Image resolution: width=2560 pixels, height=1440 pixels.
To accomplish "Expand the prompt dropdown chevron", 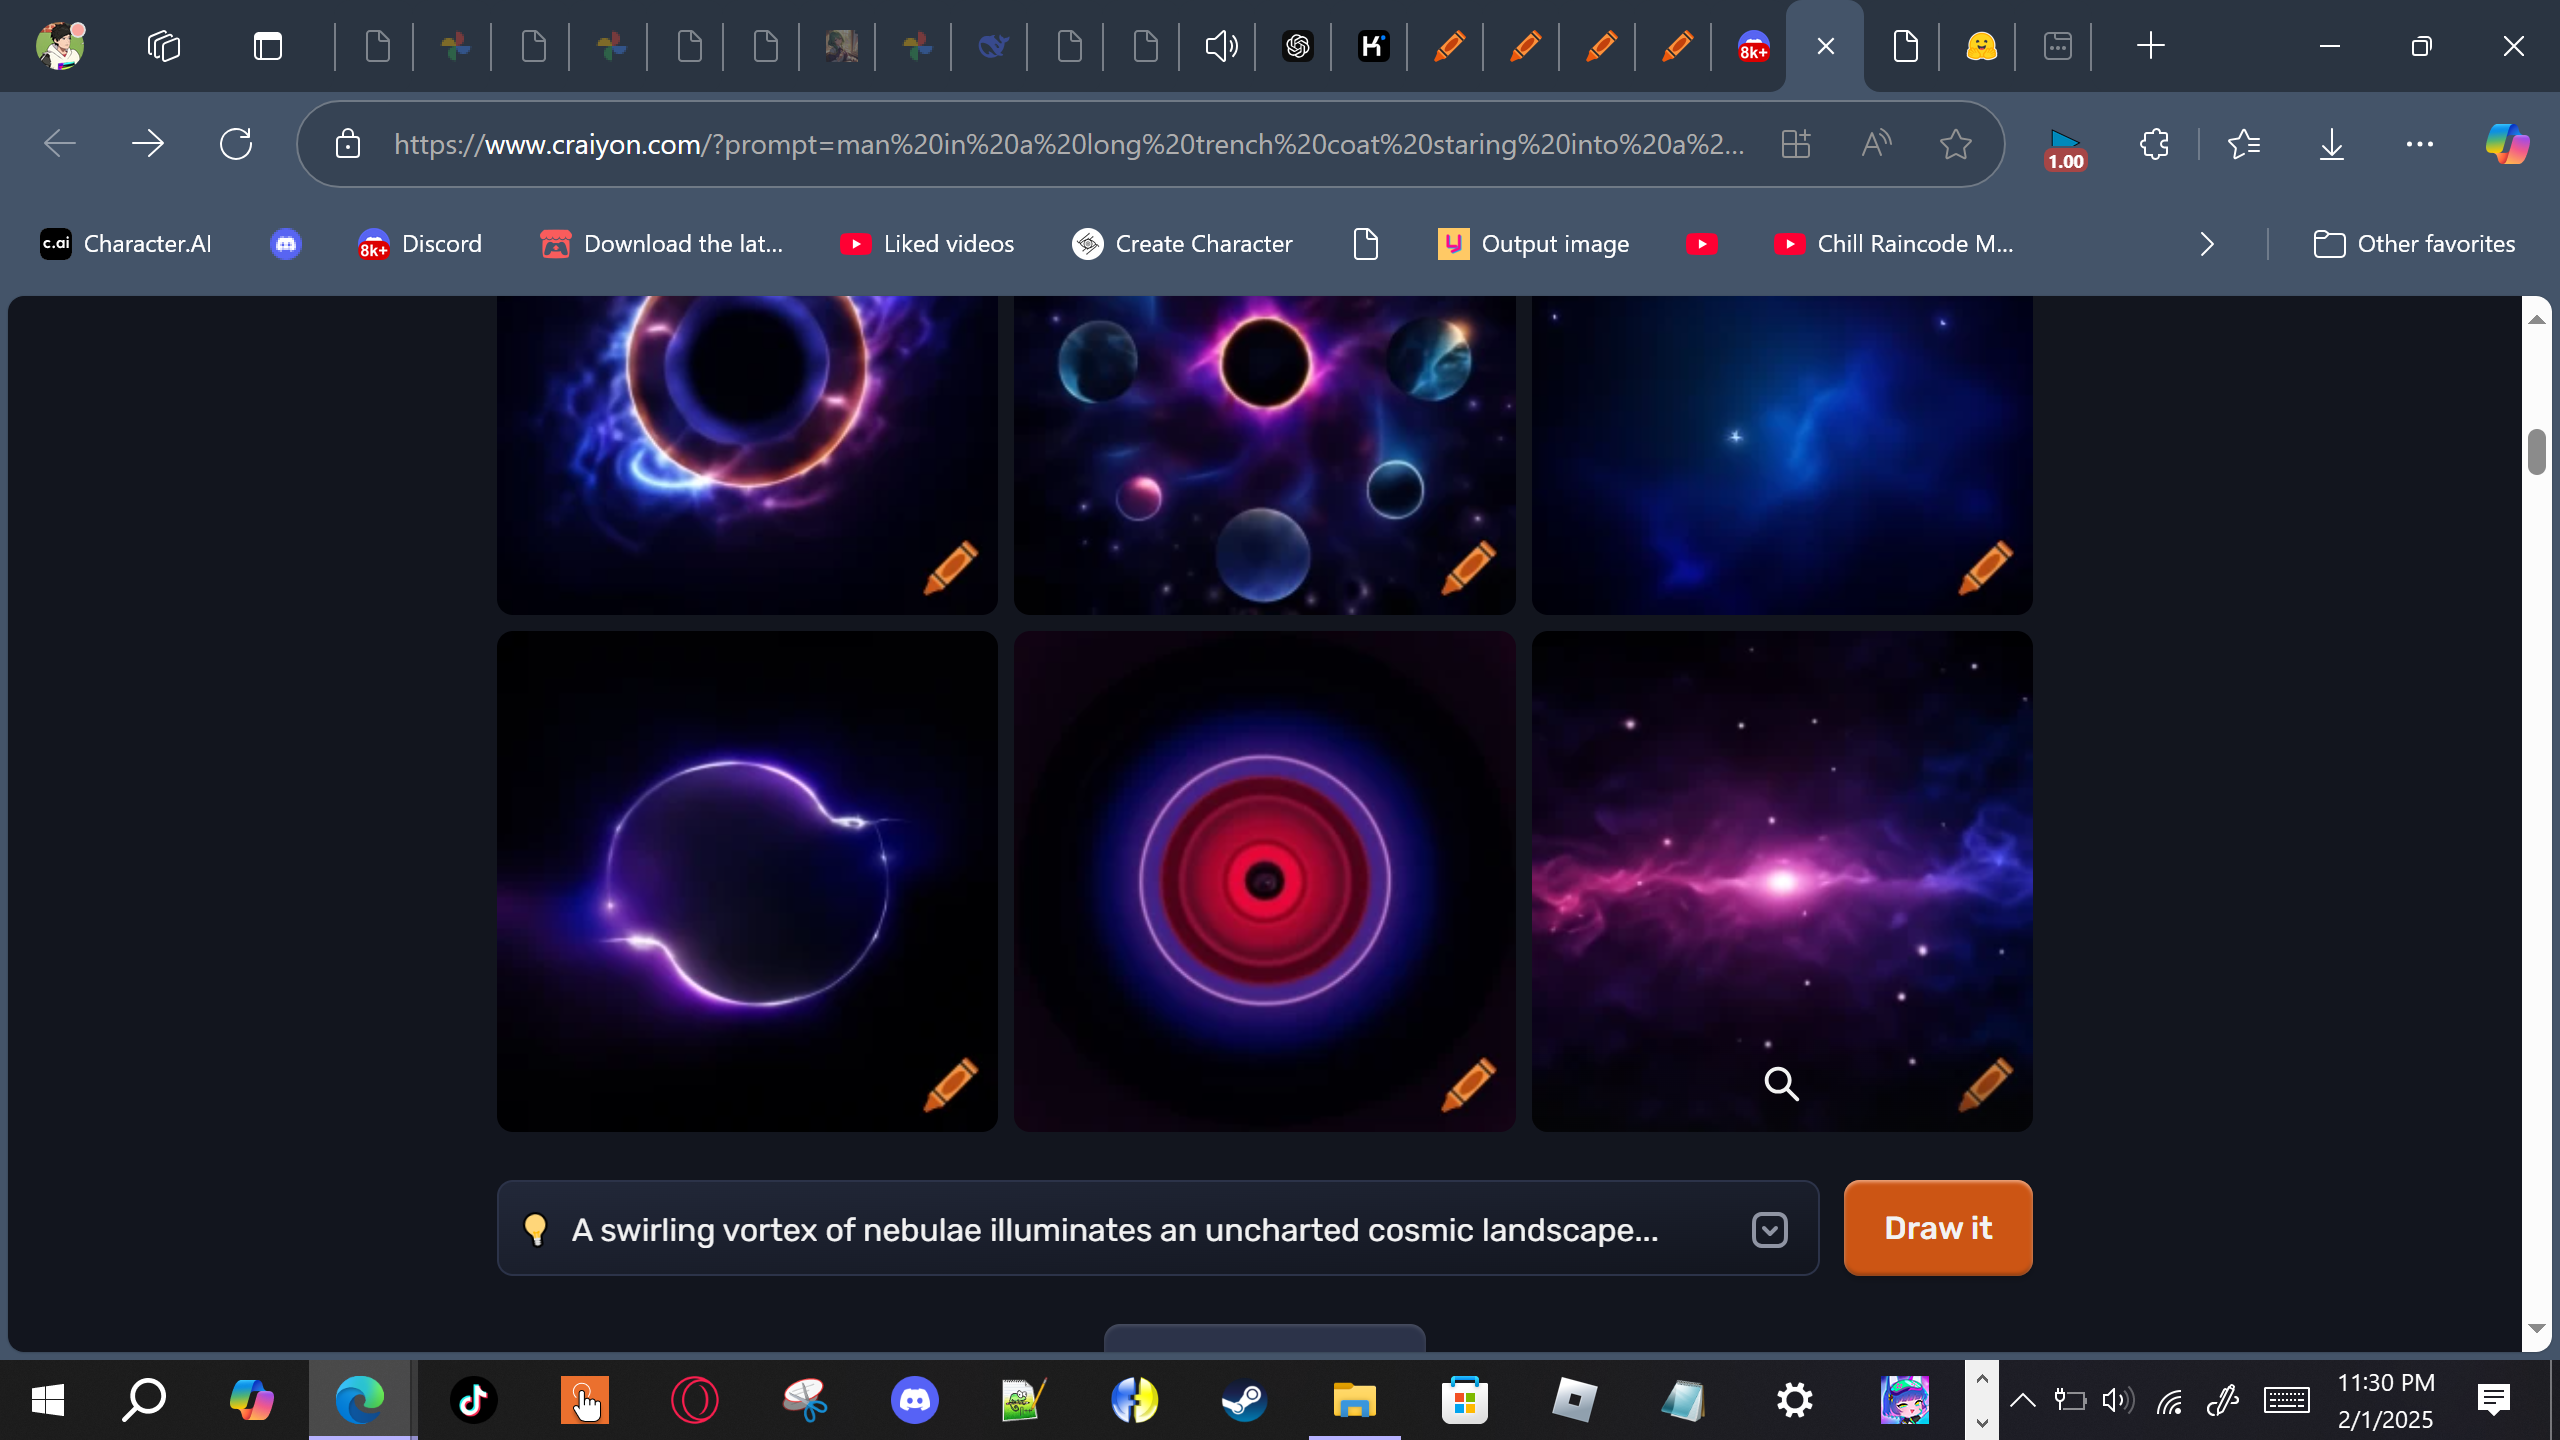I will [x=1769, y=1229].
